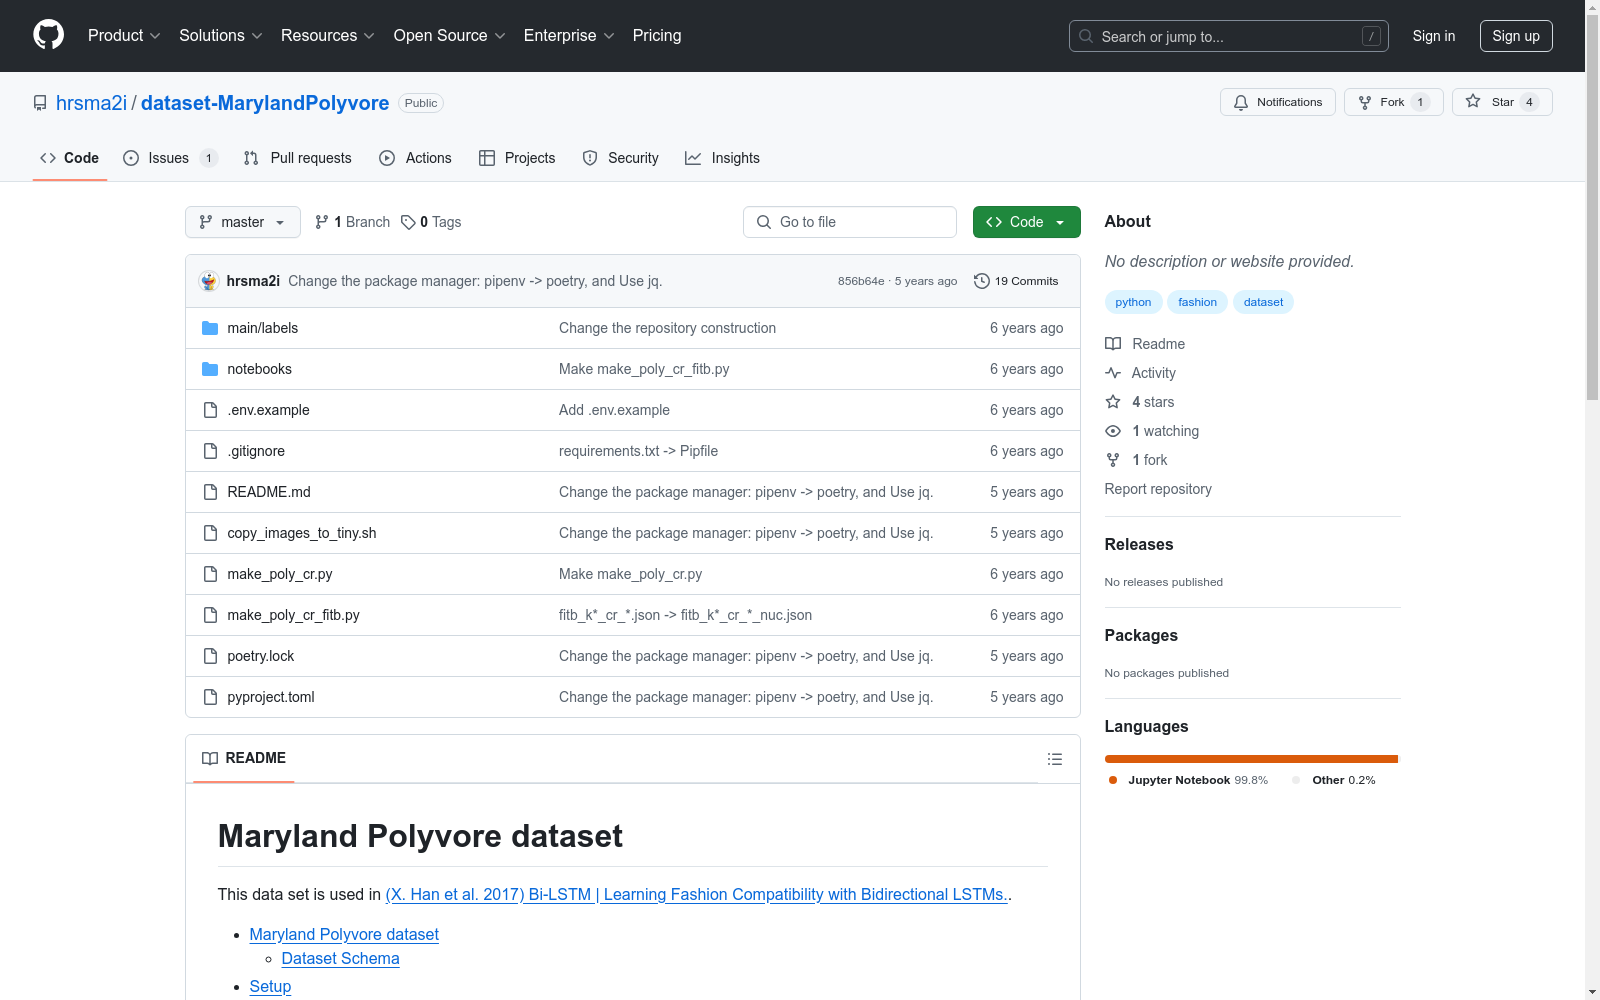Click the fashion topic tag
This screenshot has width=1600, height=1000.
pyautogui.click(x=1197, y=302)
